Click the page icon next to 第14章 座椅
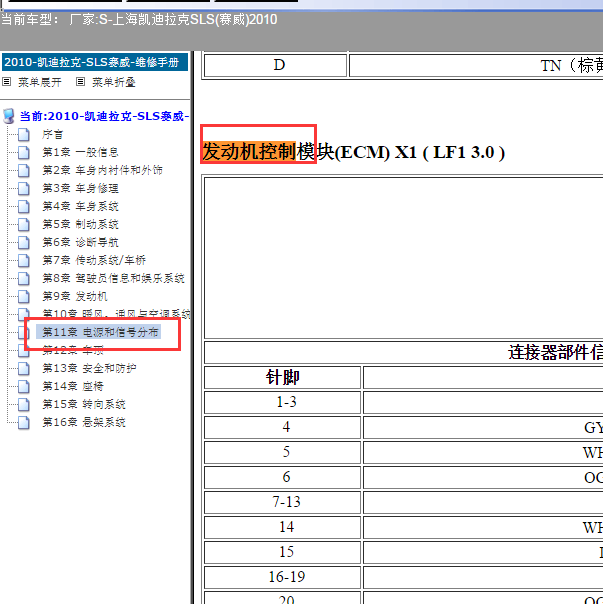 tap(24, 386)
